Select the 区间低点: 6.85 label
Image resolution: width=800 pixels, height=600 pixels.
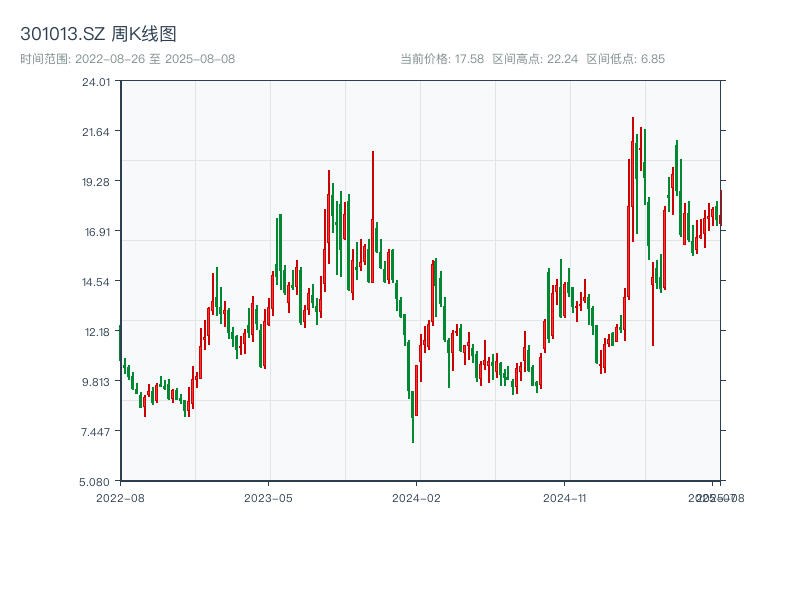pos(626,59)
